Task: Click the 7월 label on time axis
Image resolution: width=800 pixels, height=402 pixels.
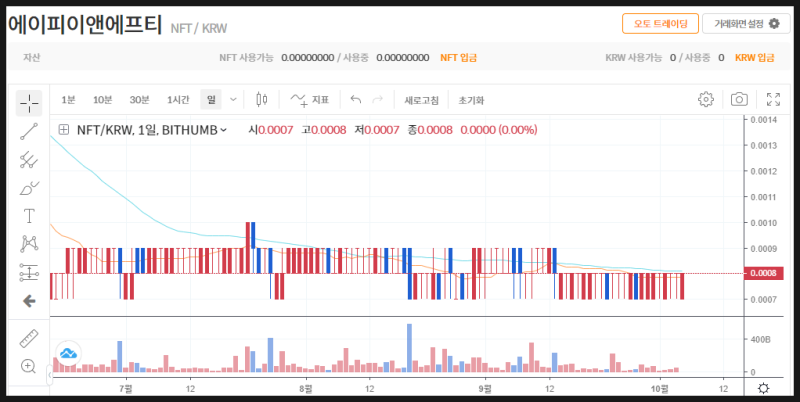Action: pyautogui.click(x=125, y=389)
